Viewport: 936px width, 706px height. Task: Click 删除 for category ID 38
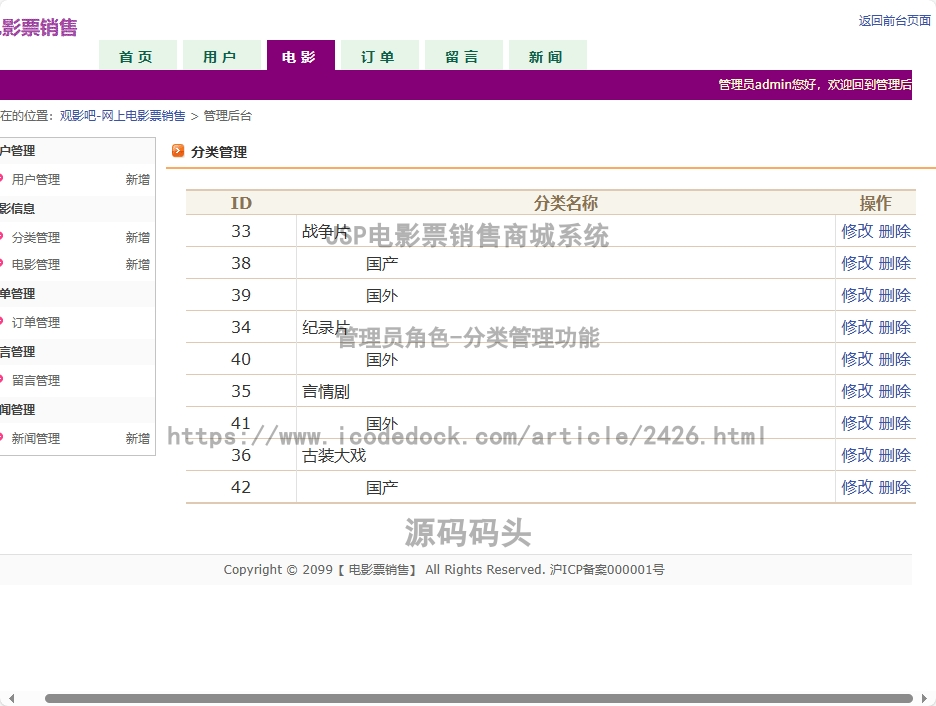tap(895, 263)
